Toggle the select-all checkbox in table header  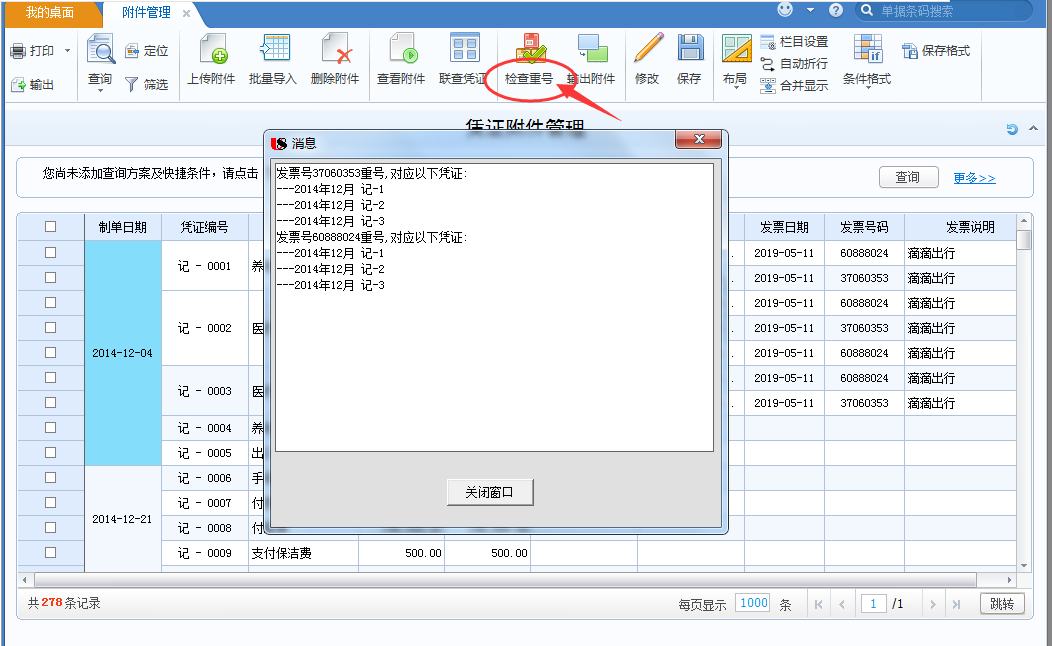51,227
